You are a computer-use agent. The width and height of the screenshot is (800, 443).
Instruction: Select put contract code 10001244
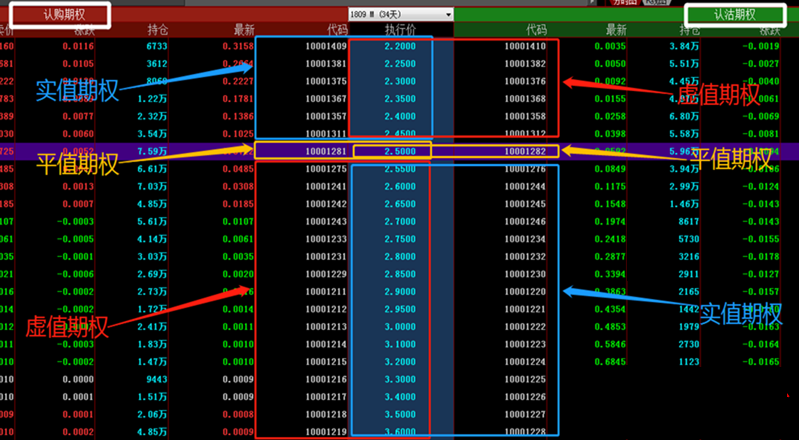(x=525, y=186)
